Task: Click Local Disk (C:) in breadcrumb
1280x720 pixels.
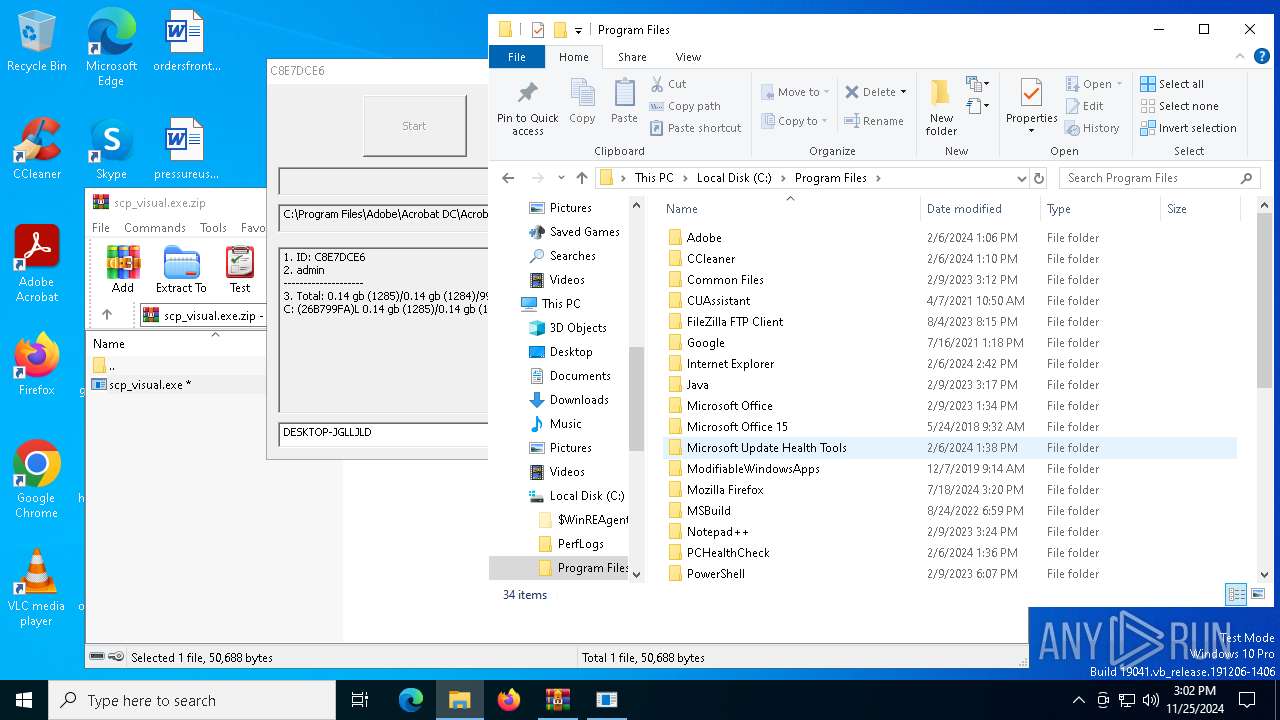Action: click(734, 178)
